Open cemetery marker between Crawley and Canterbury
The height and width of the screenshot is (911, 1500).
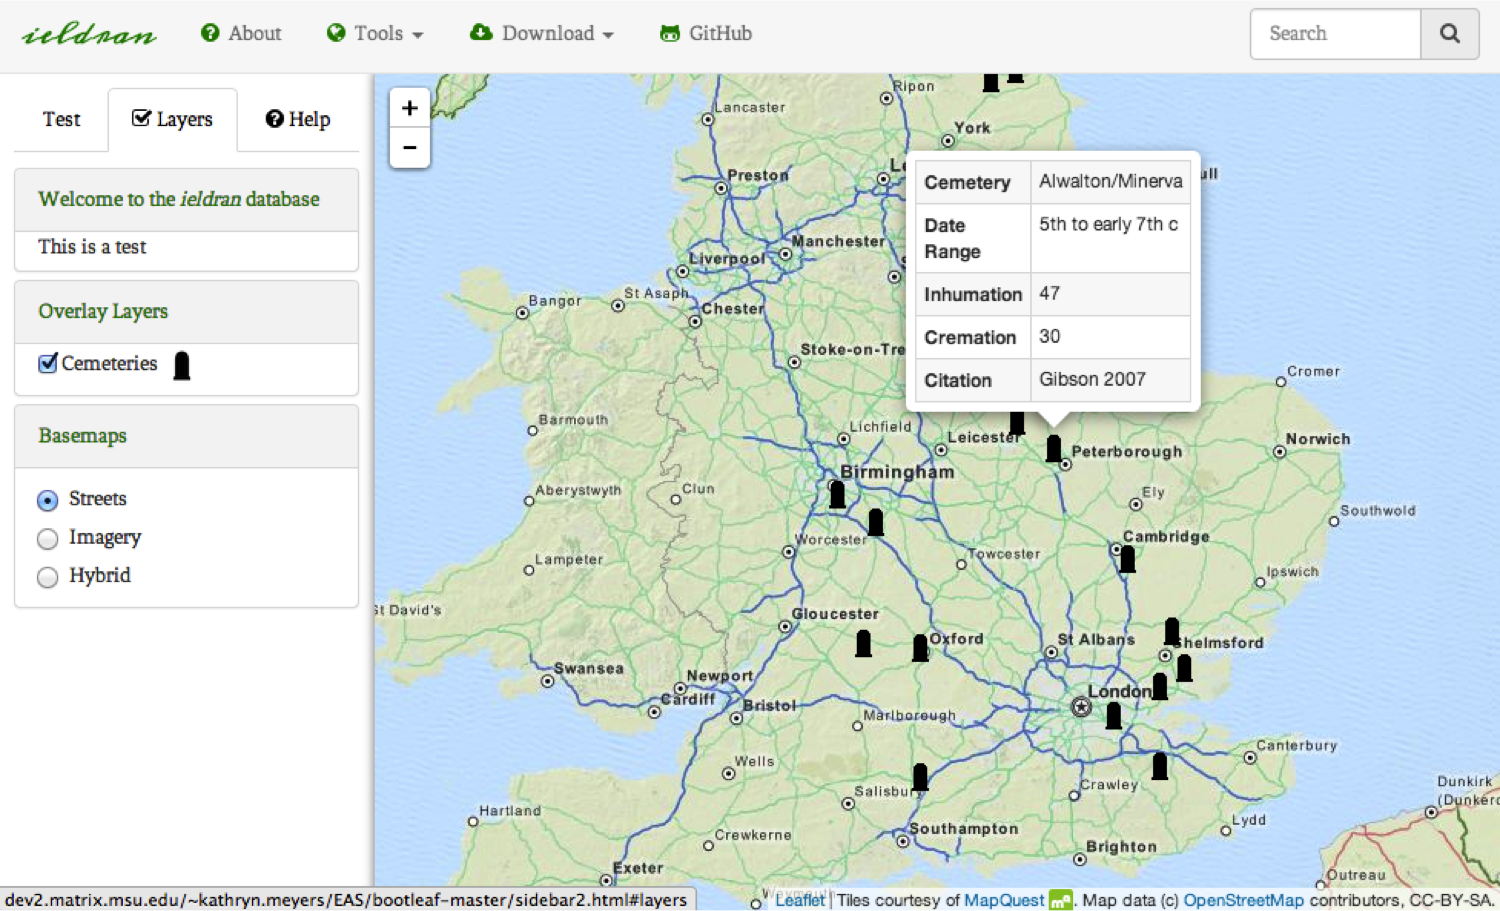click(x=1160, y=766)
